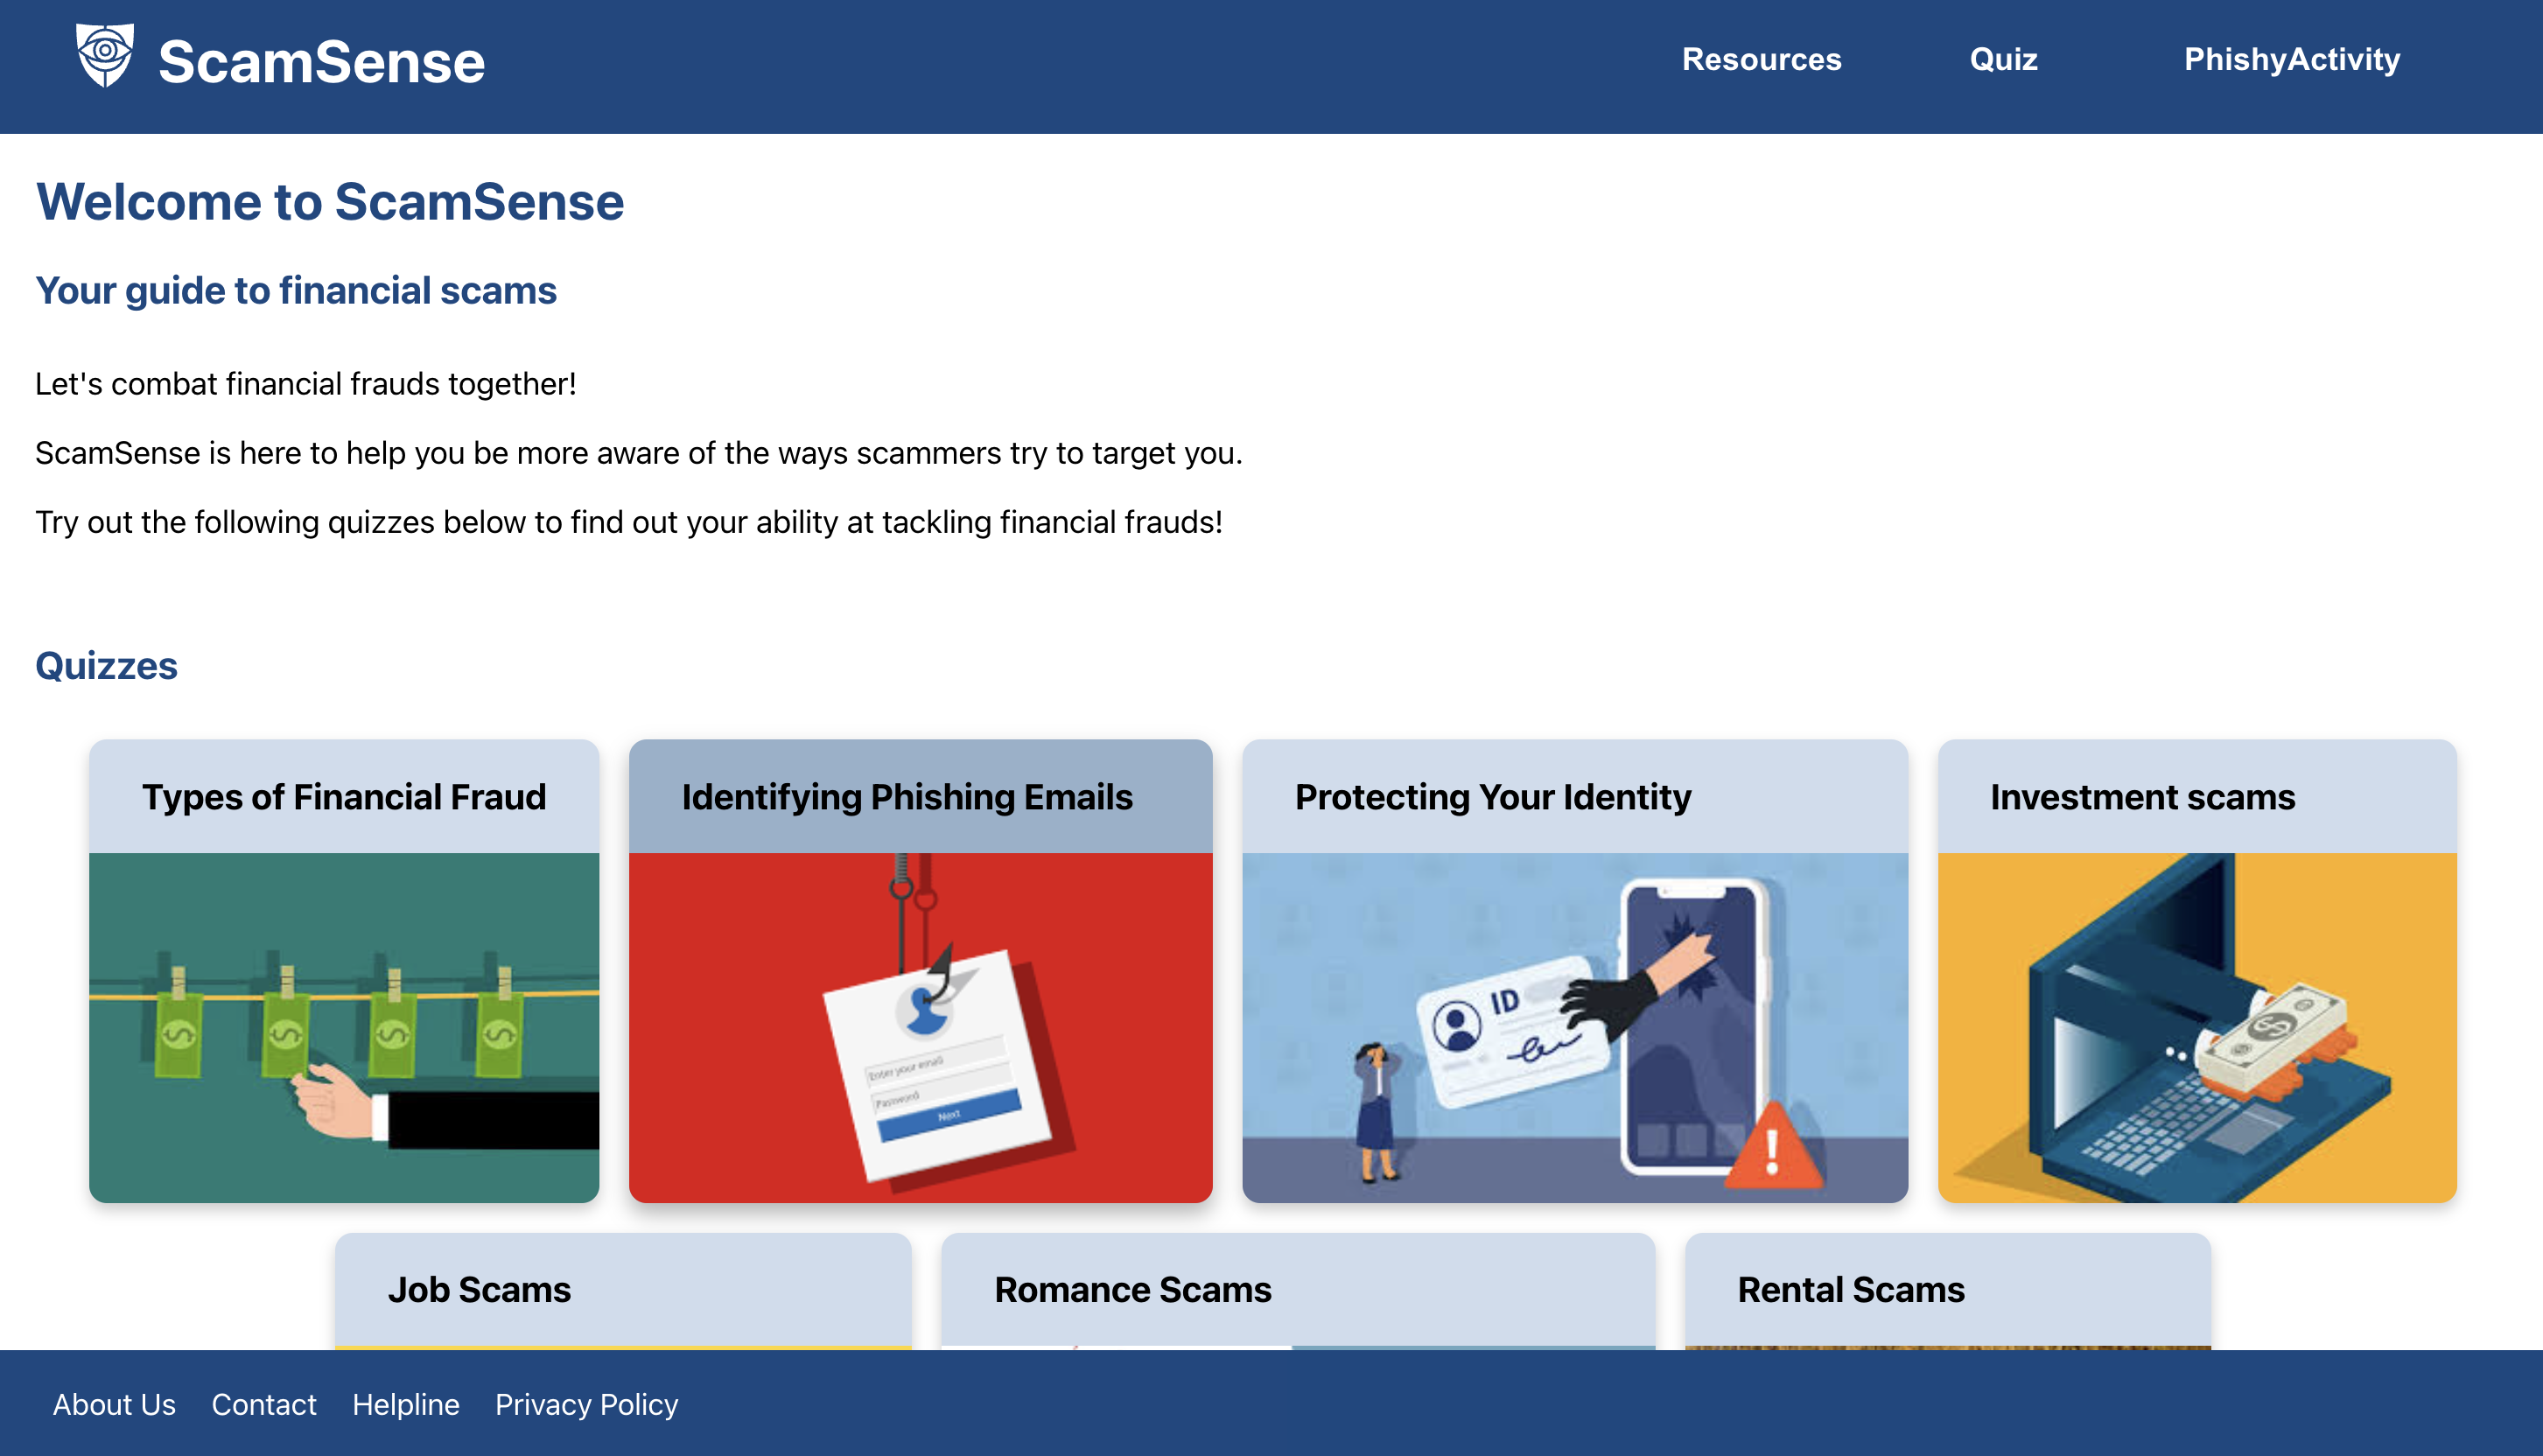Image resolution: width=2543 pixels, height=1456 pixels.
Task: Choose the Investment scams quiz card title
Action: click(2142, 797)
